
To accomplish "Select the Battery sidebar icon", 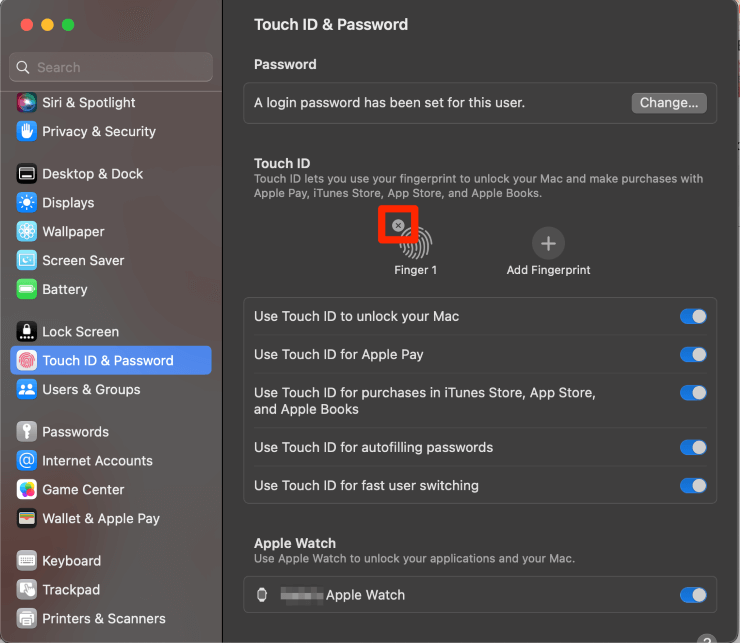I will point(27,289).
